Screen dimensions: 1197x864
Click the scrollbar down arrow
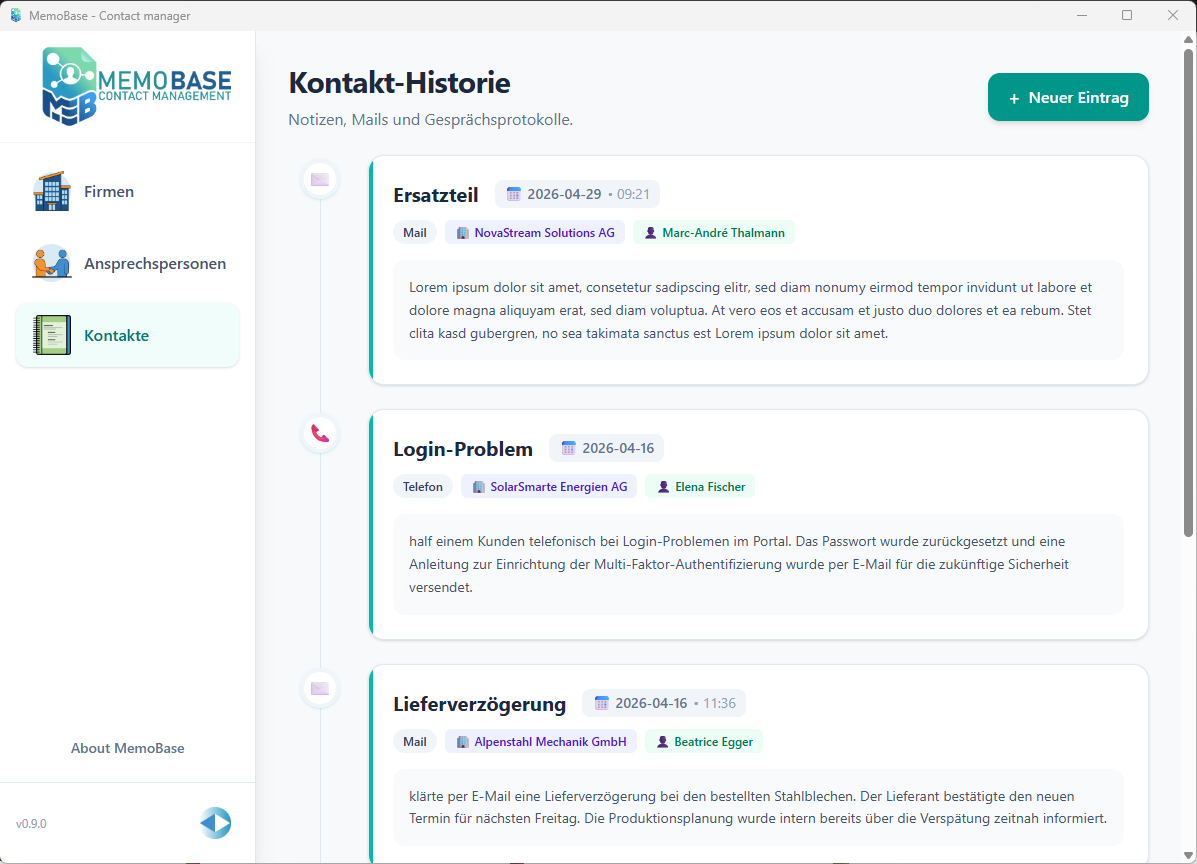(x=1189, y=855)
